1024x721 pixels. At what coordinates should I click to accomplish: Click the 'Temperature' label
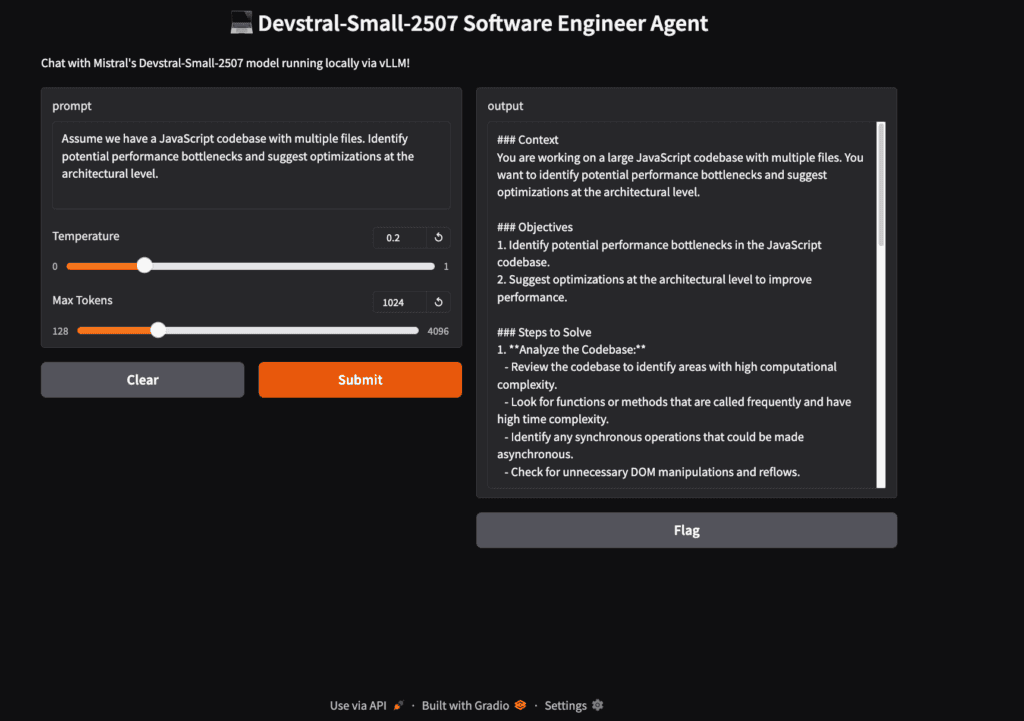(x=86, y=236)
